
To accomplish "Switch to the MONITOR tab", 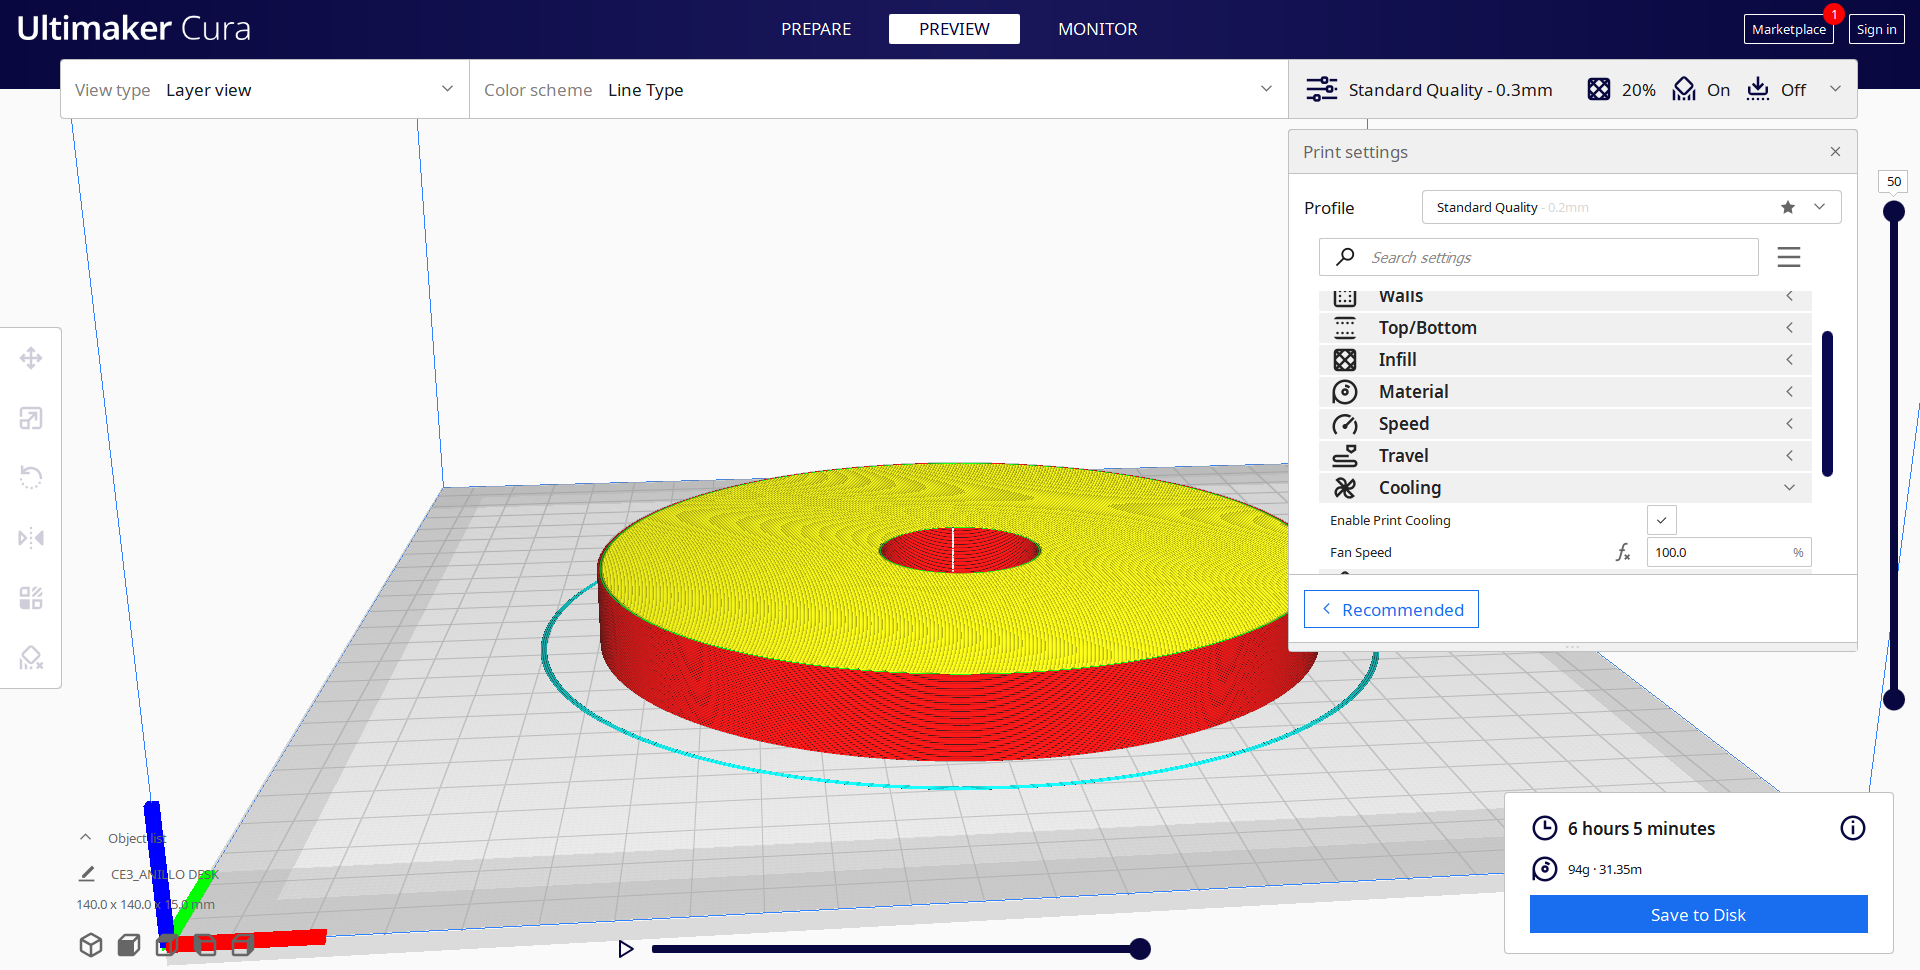I will pos(1098,29).
